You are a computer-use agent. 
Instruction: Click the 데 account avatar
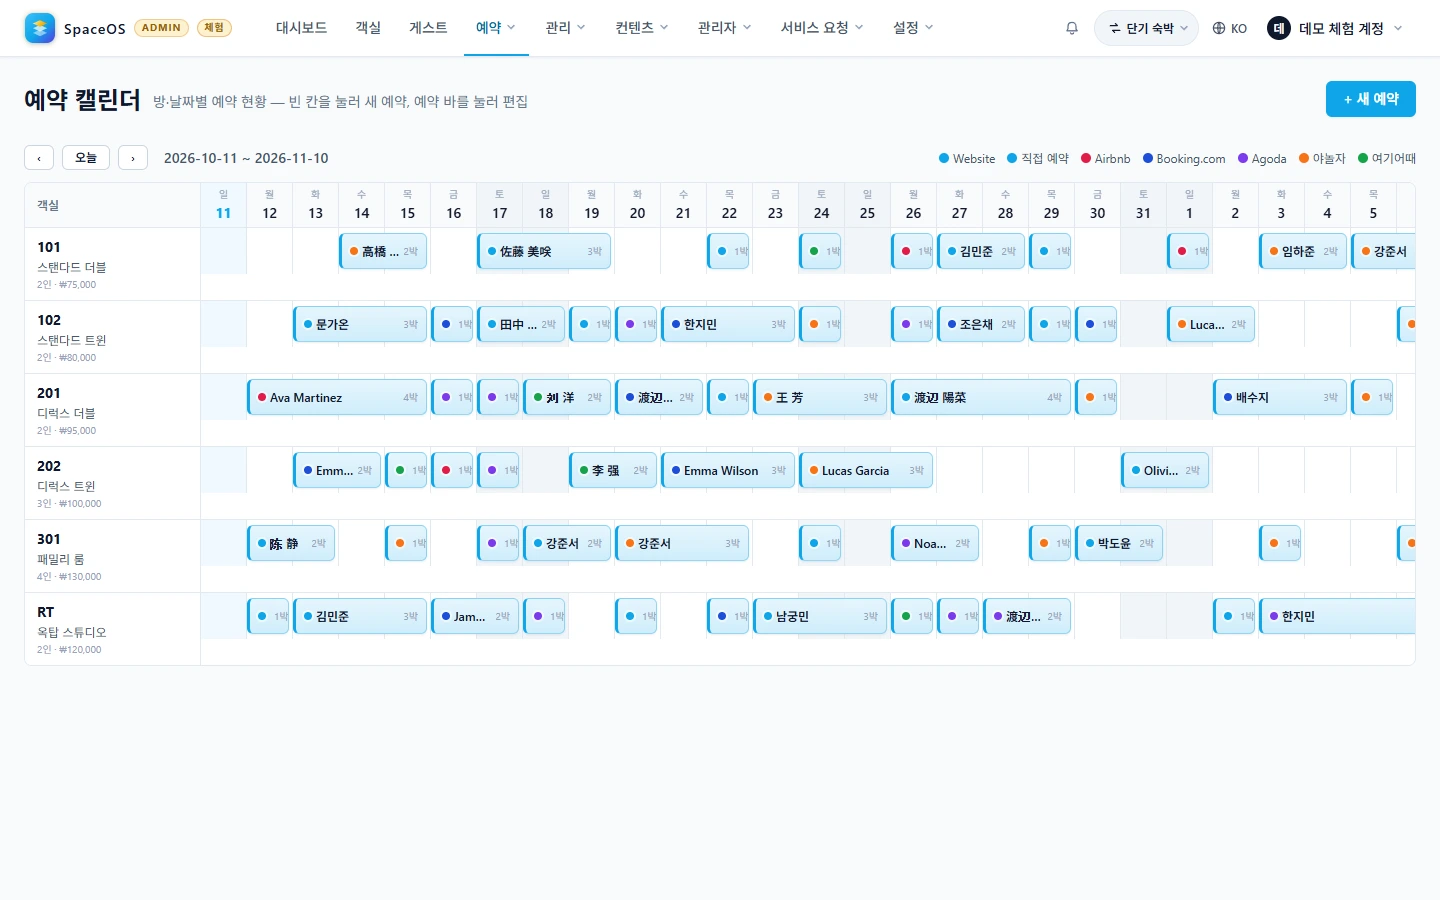[1279, 28]
